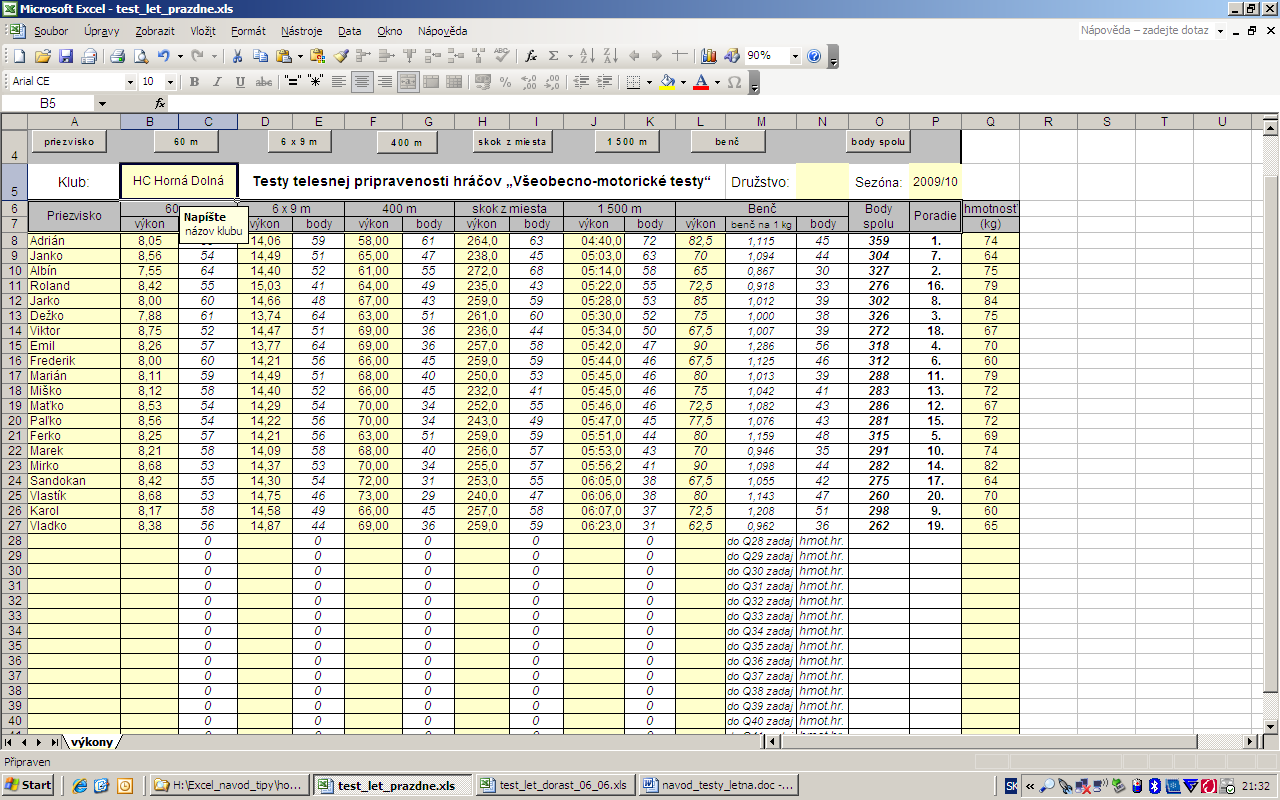The image size is (1280, 800).
Task: Copy selection icon
Action: (261, 56)
